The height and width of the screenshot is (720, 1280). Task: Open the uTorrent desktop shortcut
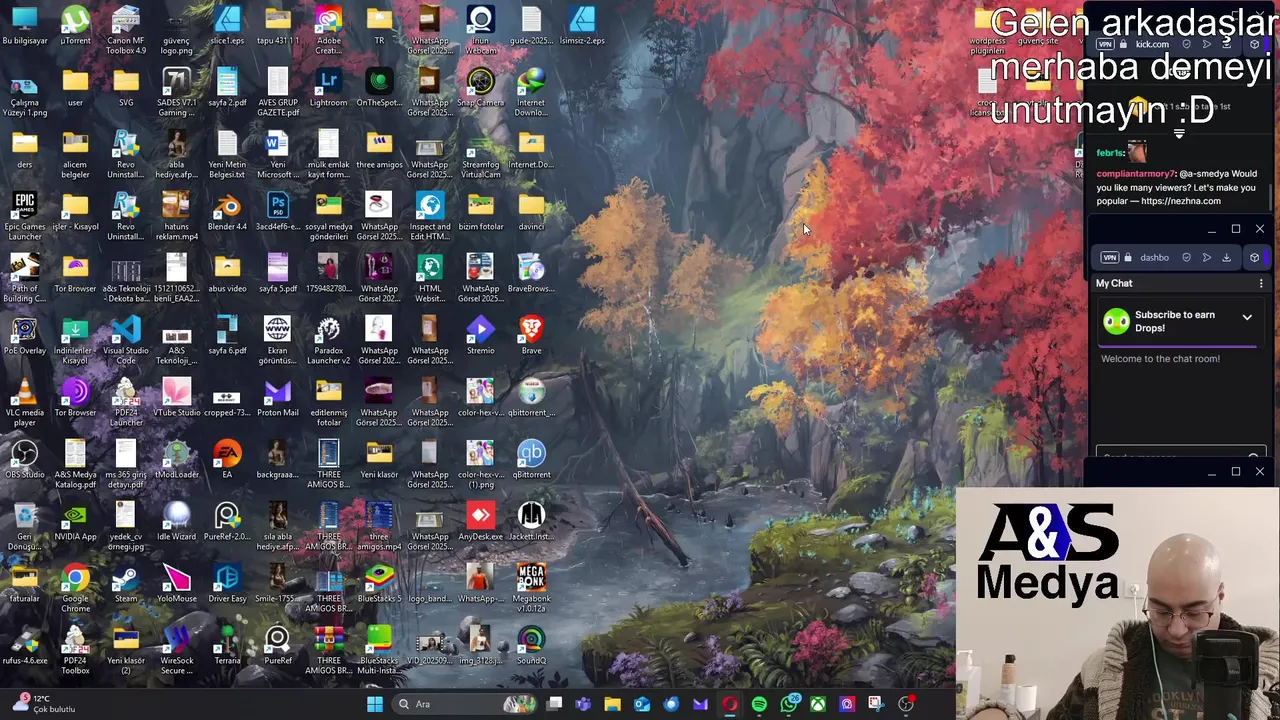tap(75, 26)
